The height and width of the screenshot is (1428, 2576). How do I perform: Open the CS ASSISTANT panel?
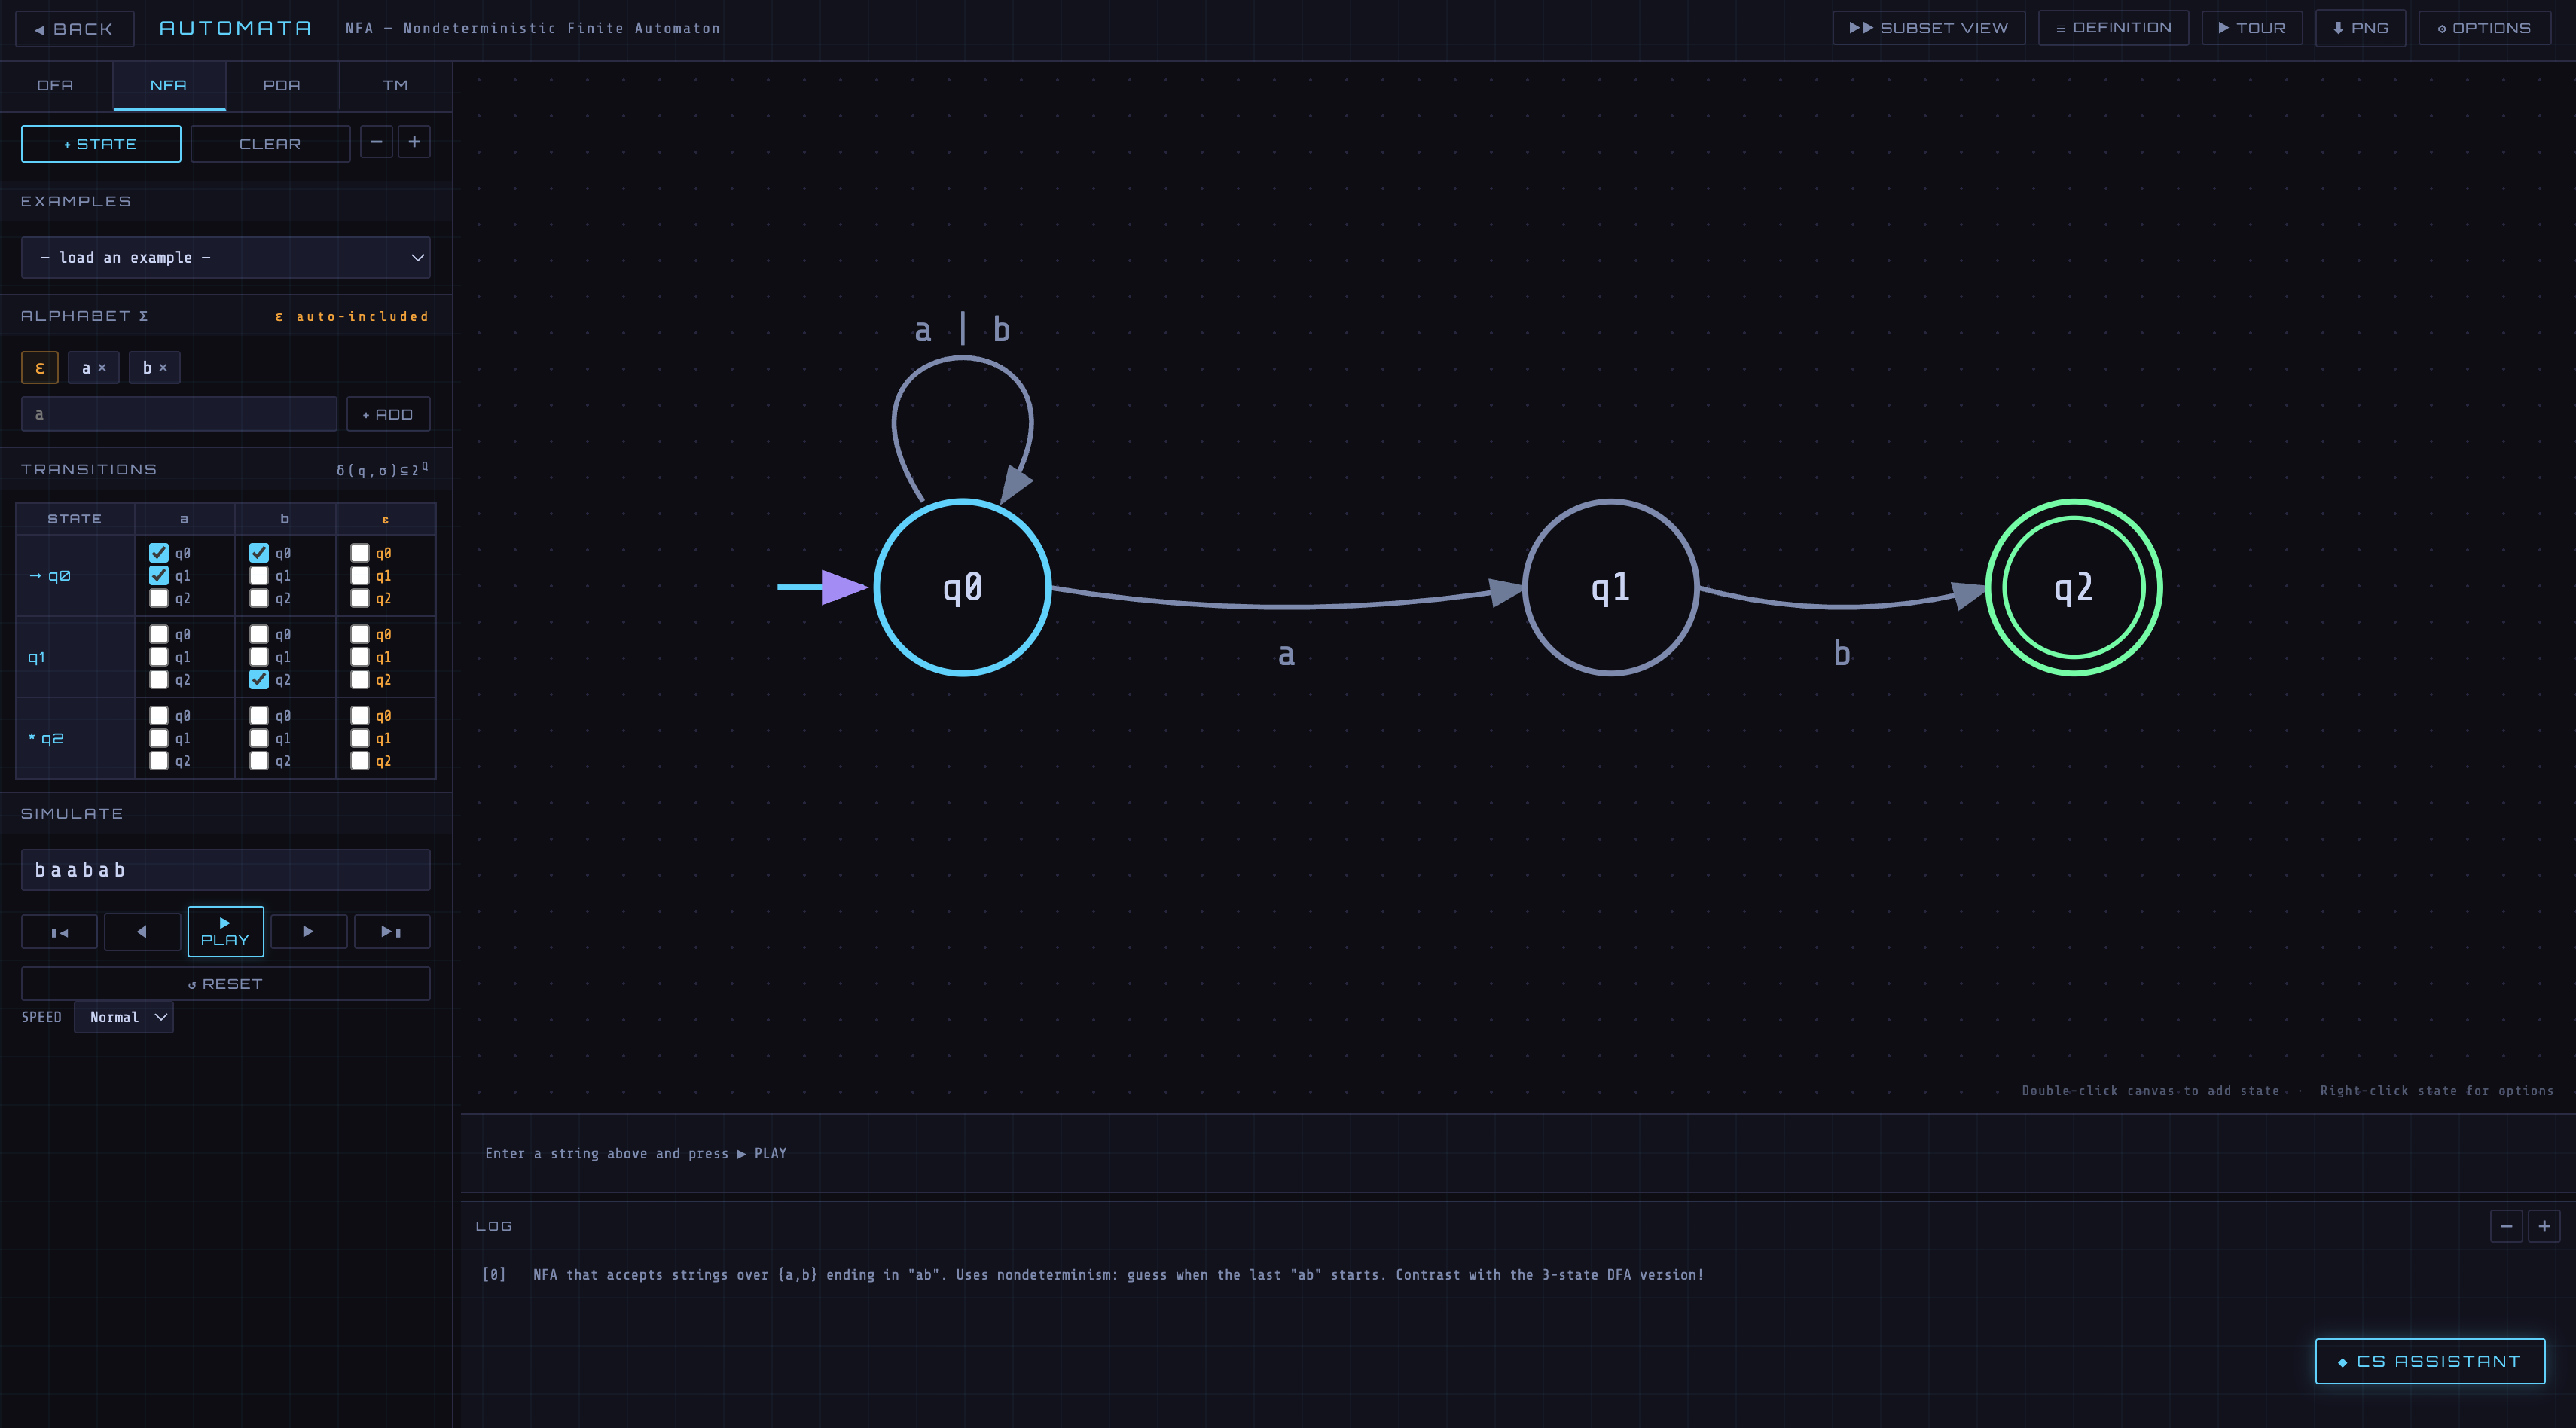[2429, 1361]
